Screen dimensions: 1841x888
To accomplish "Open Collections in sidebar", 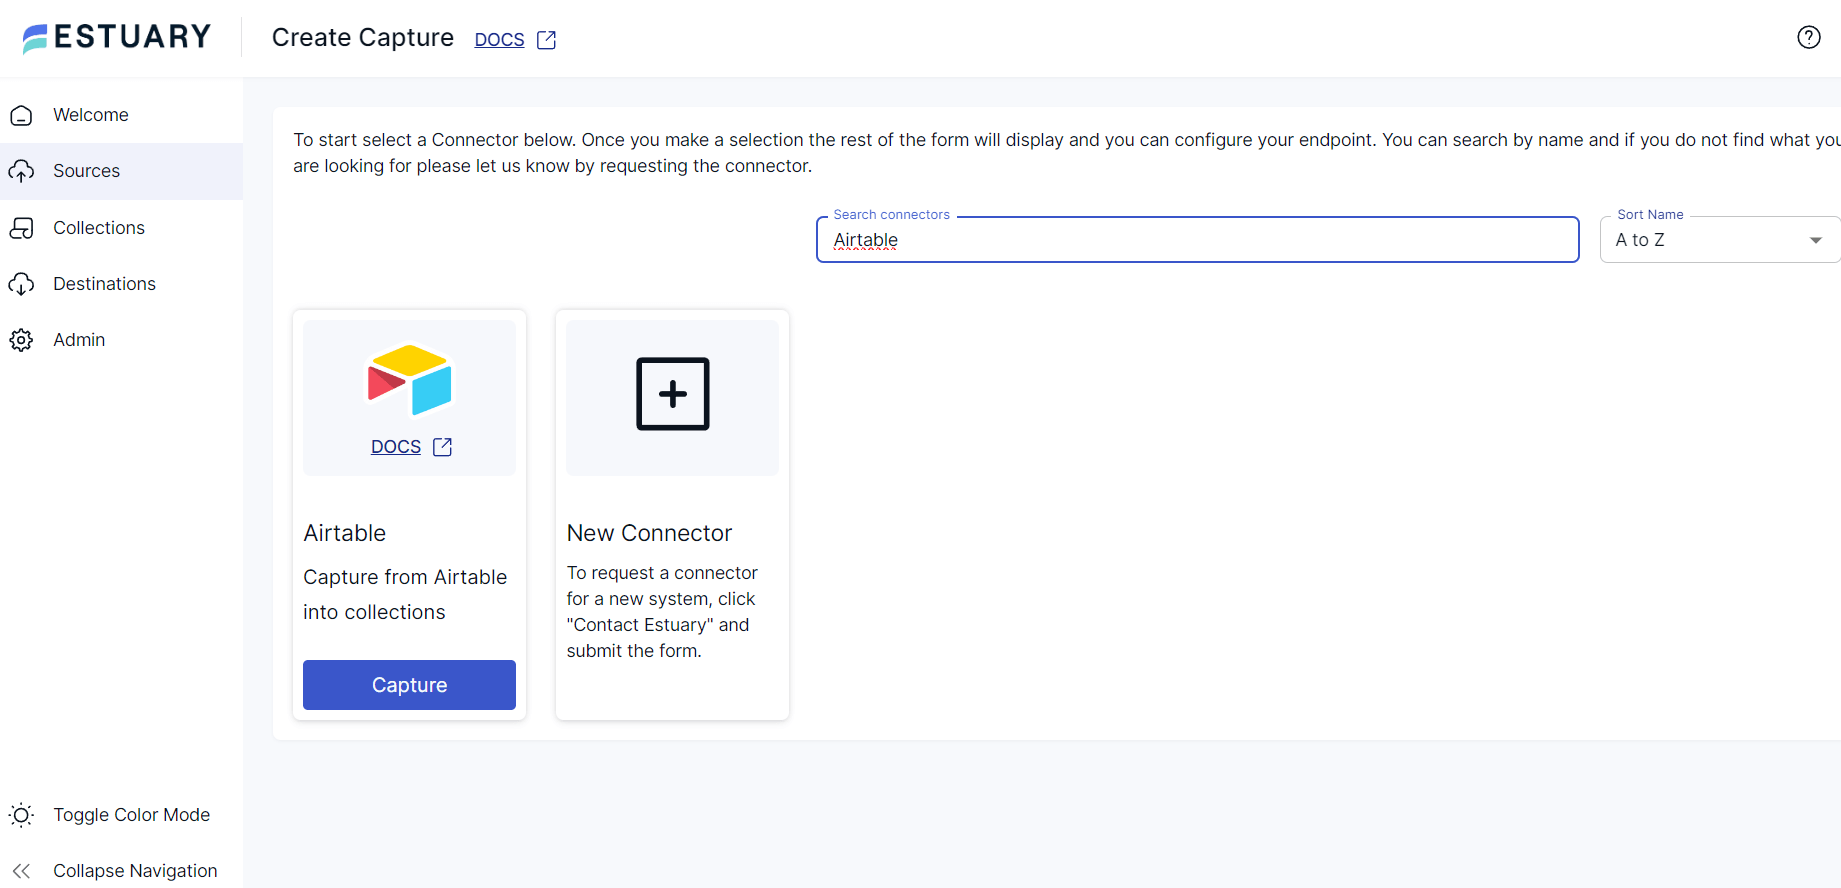I will tap(121, 228).
